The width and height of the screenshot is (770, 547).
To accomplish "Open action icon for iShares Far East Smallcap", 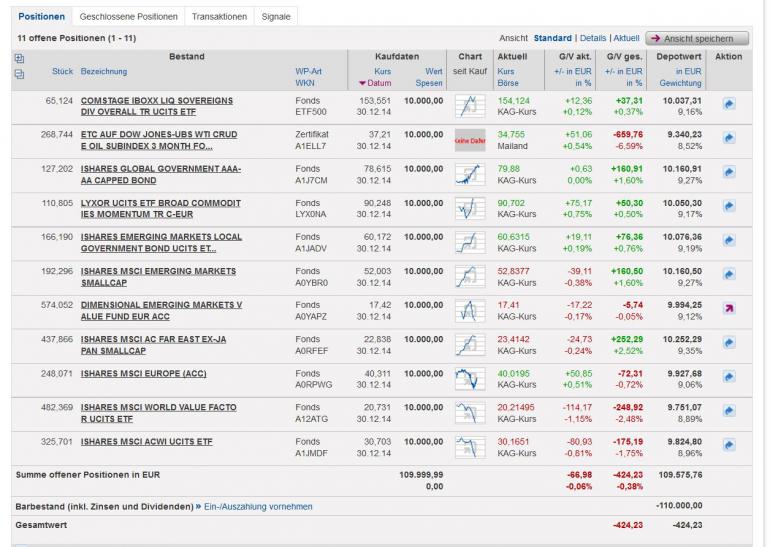I will 729,343.
